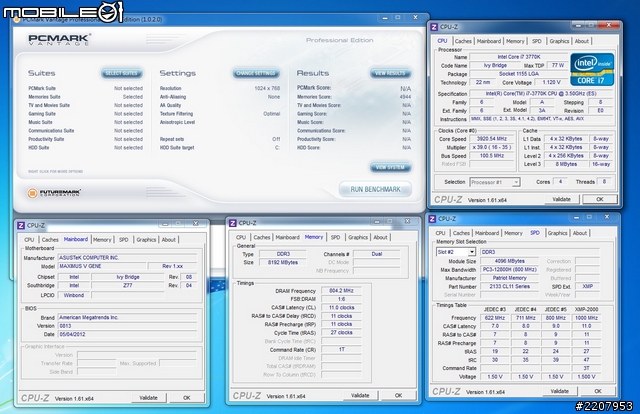The image size is (640, 414).
Task: Select CPU tab in SPD window
Action: (440, 233)
